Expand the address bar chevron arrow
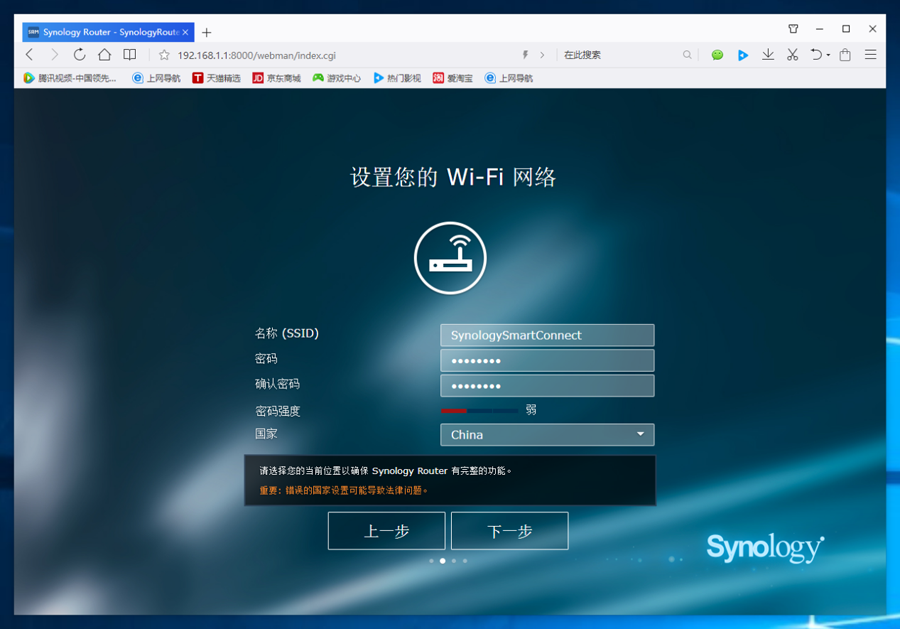The image size is (900, 629). coord(542,55)
